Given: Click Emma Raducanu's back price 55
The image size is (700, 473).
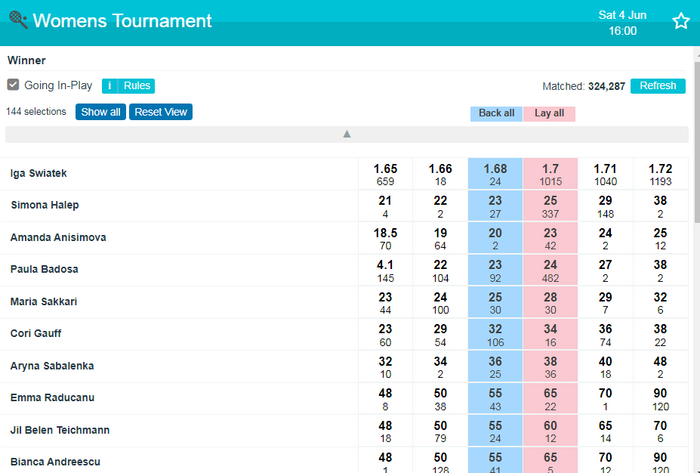Looking at the screenshot, I should click(x=495, y=398).
